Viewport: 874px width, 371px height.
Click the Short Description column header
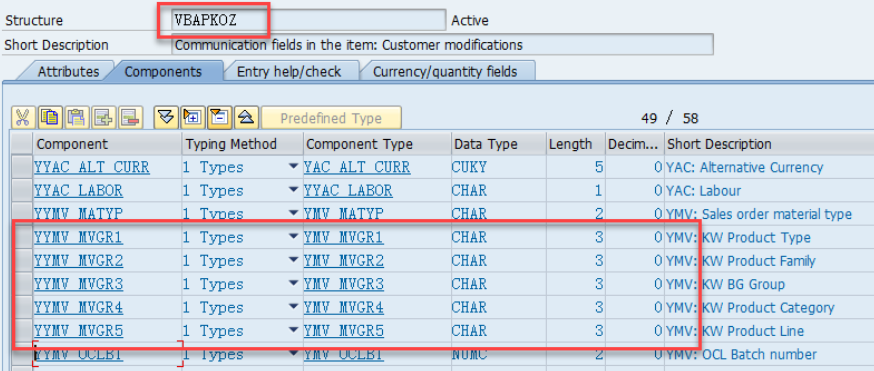[769, 144]
